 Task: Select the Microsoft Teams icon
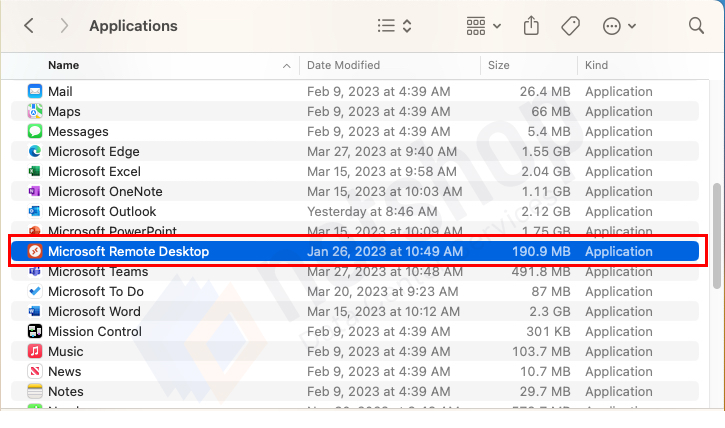[x=35, y=271]
